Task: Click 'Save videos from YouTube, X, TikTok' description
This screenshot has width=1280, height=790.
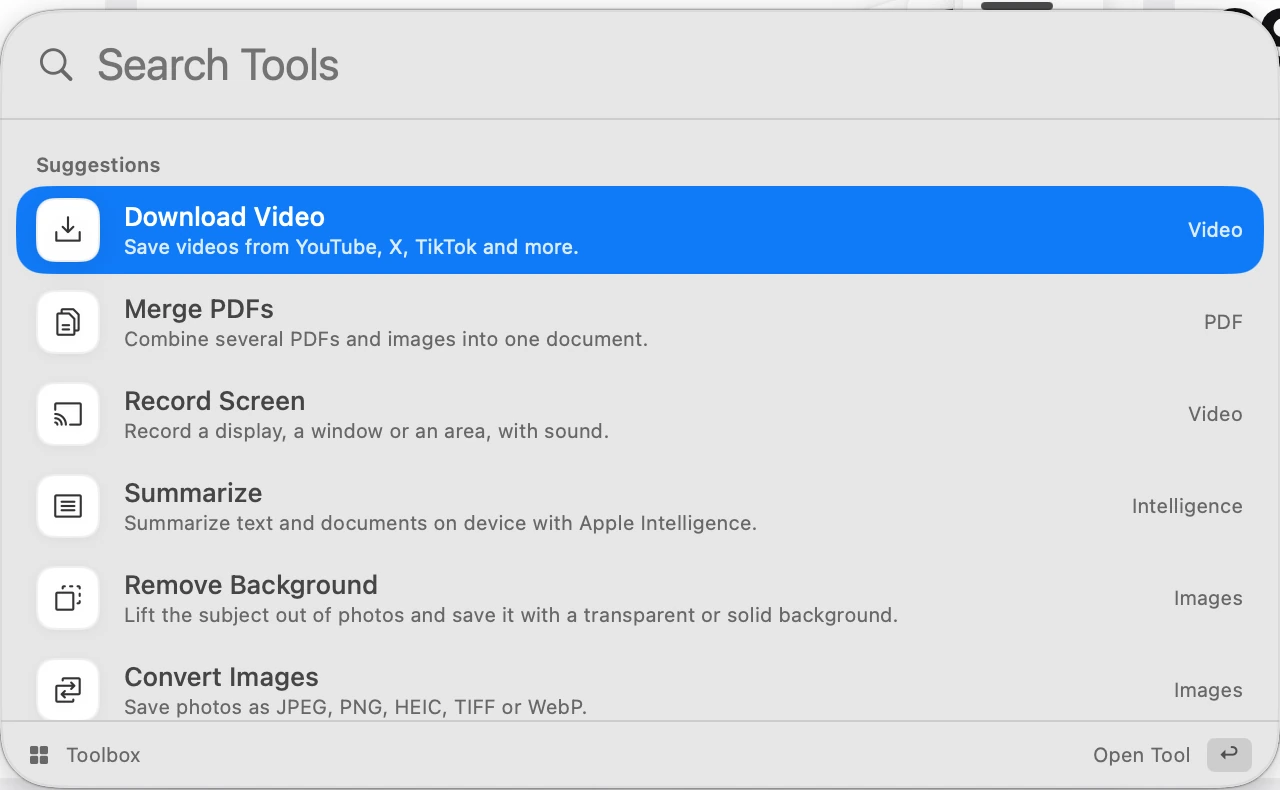Action: pos(351,247)
